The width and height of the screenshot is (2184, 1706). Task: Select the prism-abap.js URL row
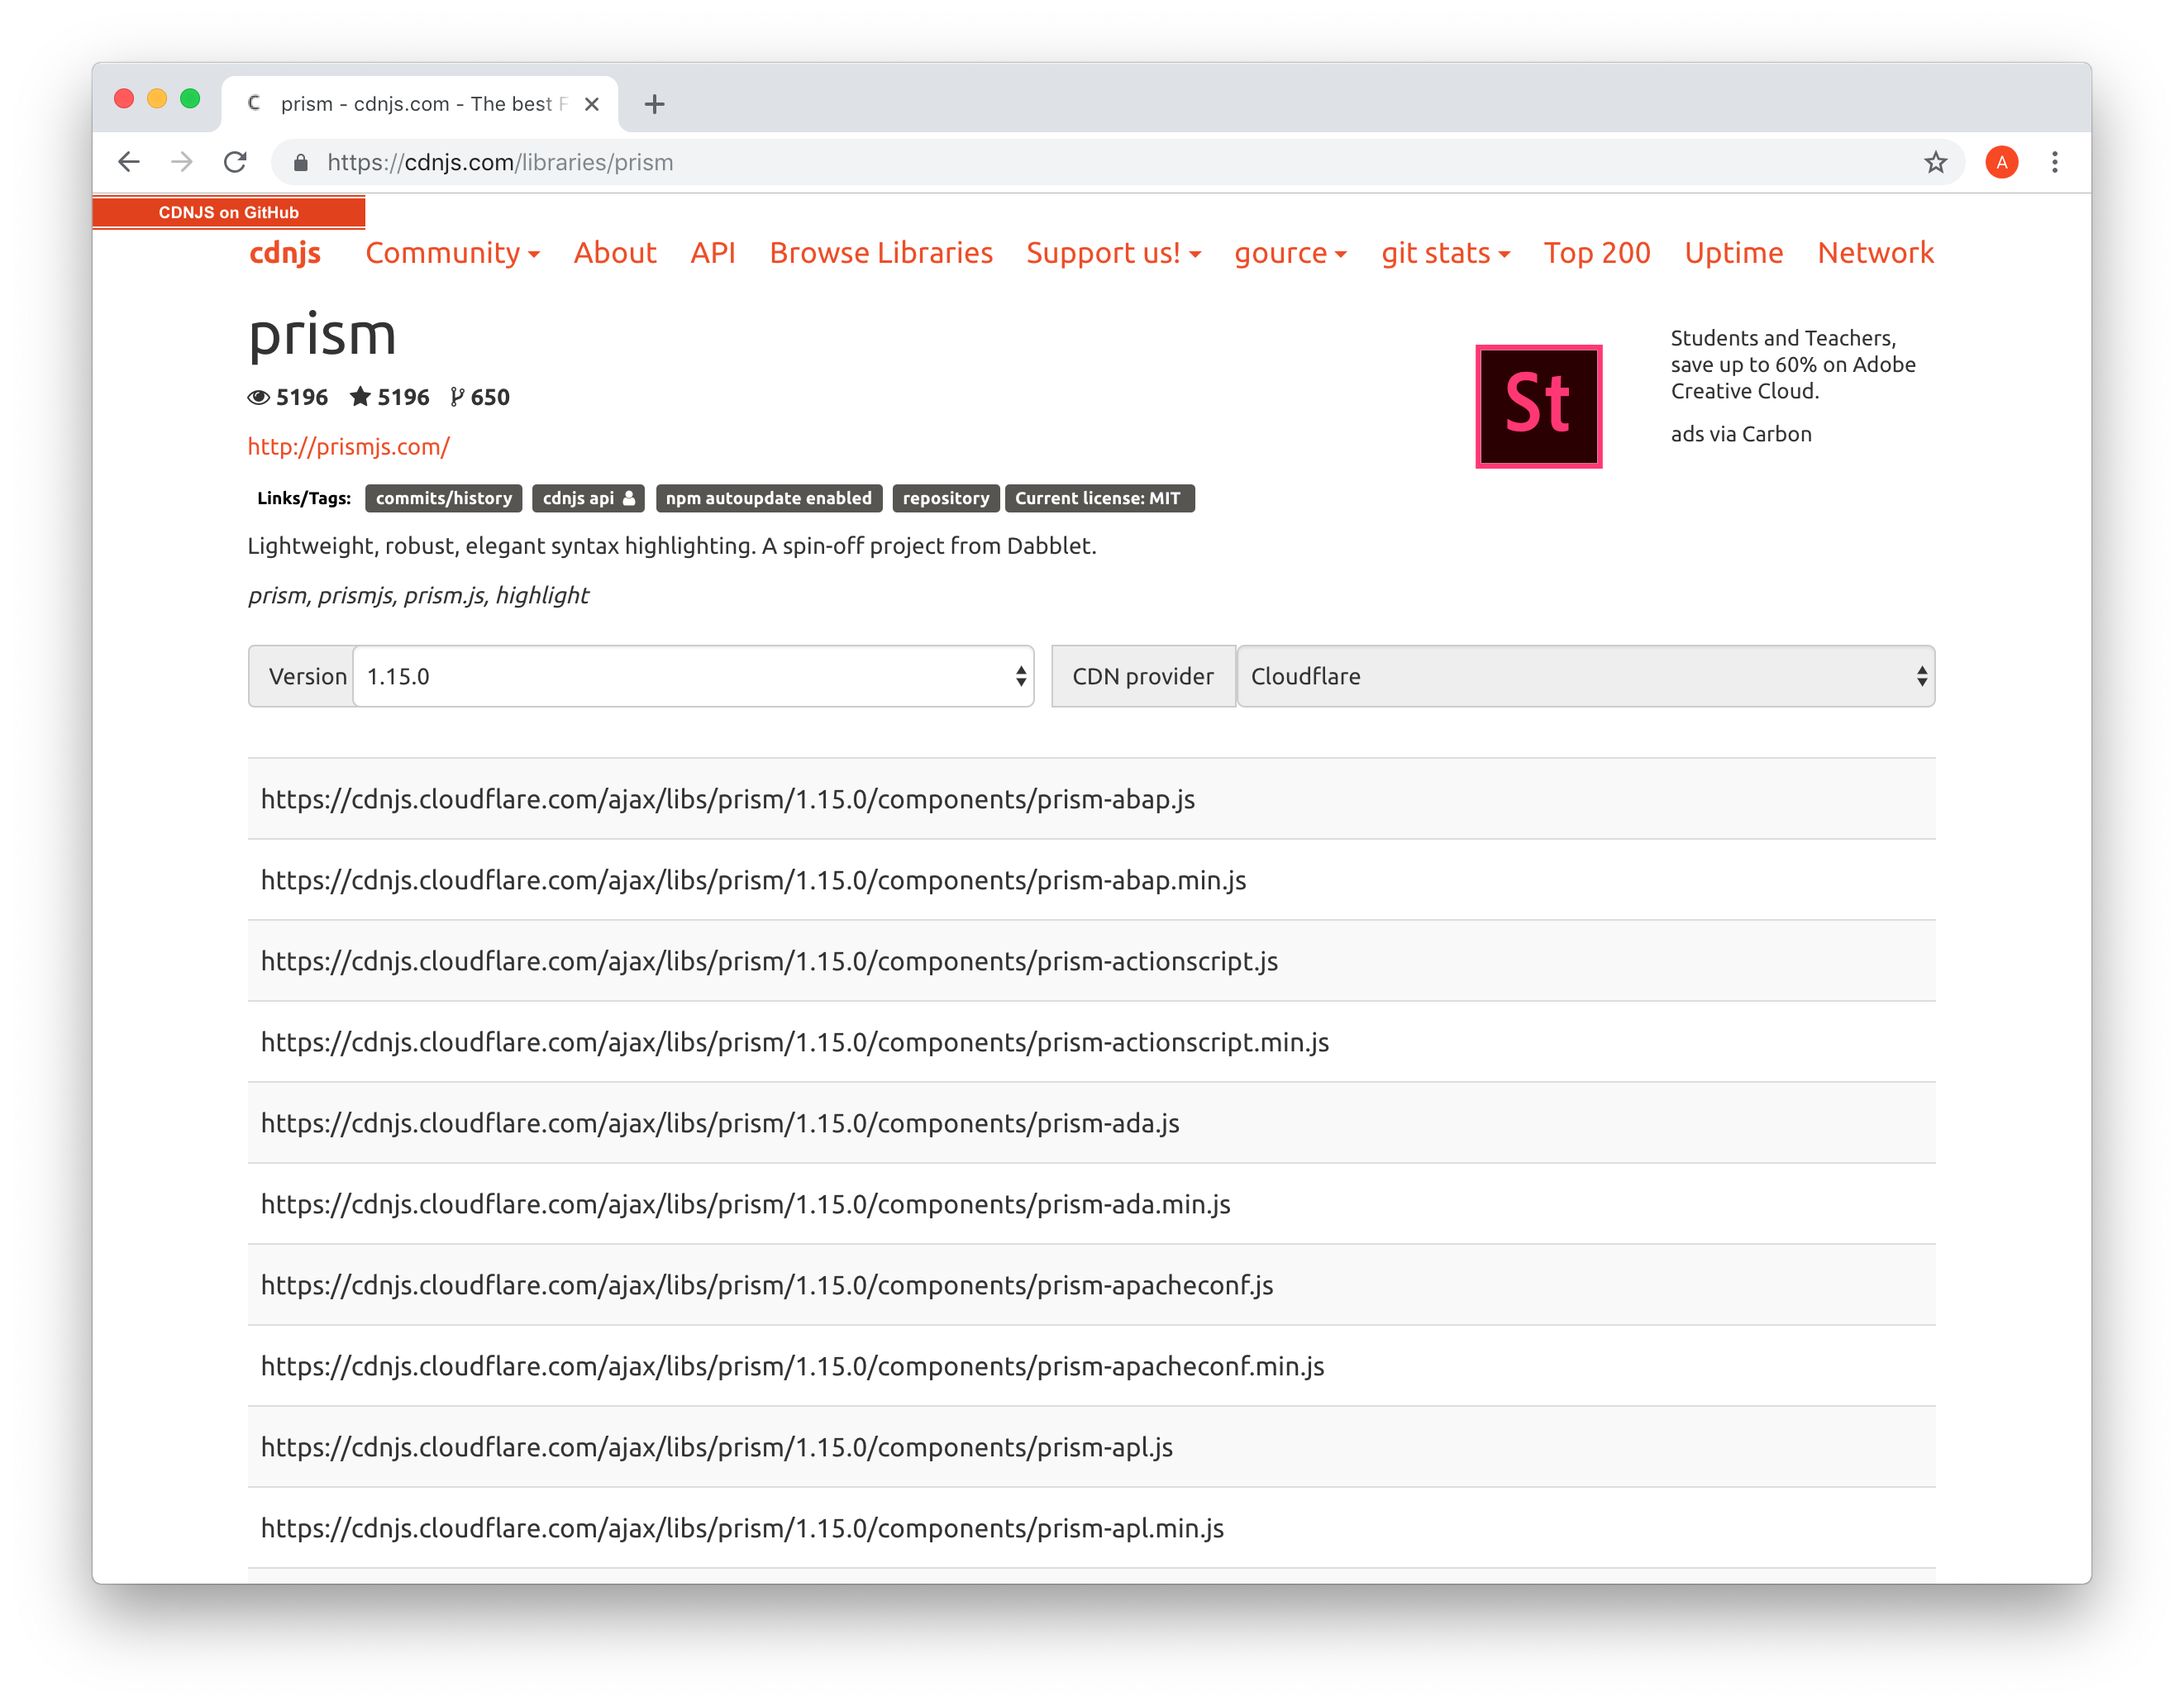click(1091, 799)
